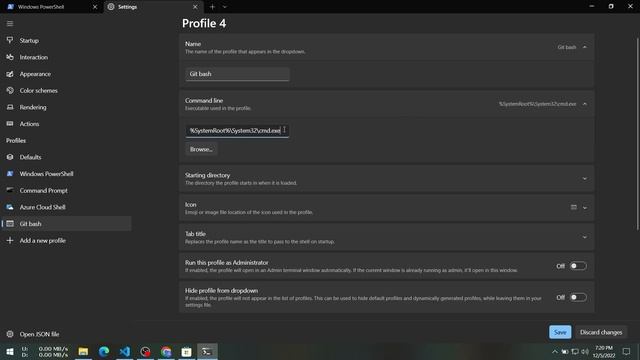Click Discard changes button
The height and width of the screenshot is (360, 640).
click(x=601, y=332)
